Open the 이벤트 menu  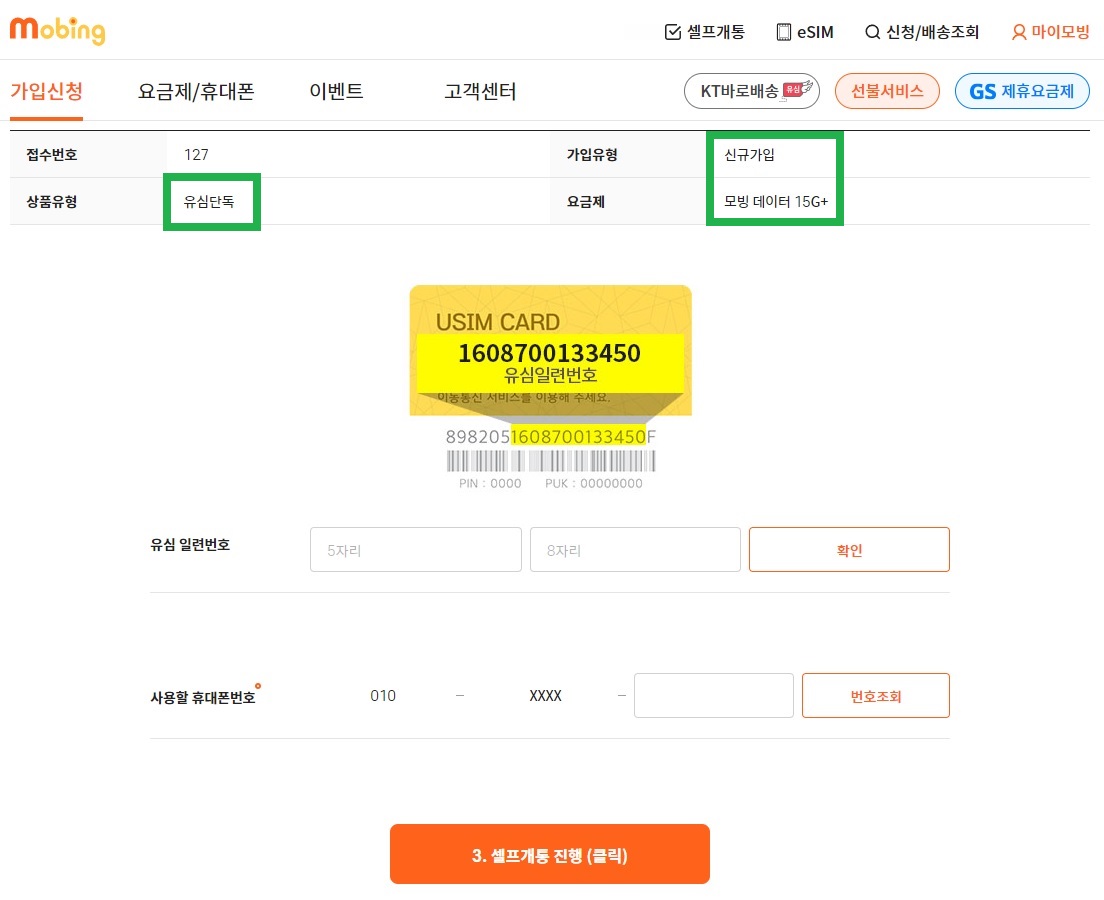pos(337,91)
